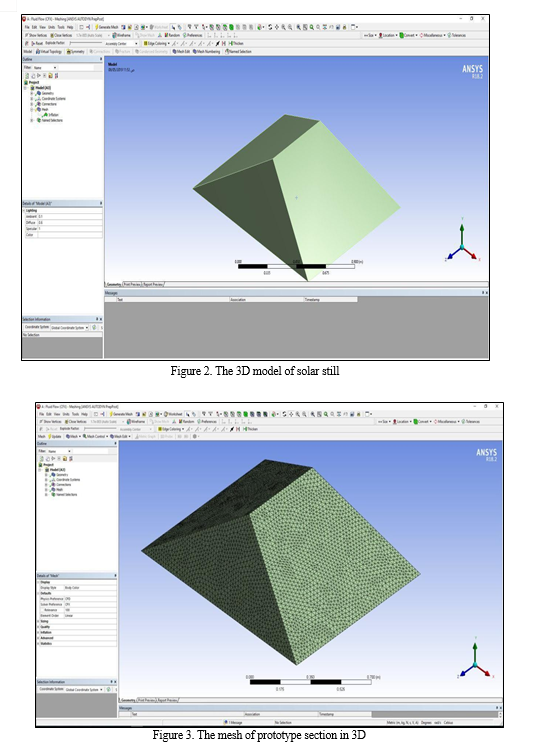This screenshot has height=748, width=535.
Task: Click Update in the Figure 3 Mesh toolbar
Action: pyautogui.click(x=55, y=436)
